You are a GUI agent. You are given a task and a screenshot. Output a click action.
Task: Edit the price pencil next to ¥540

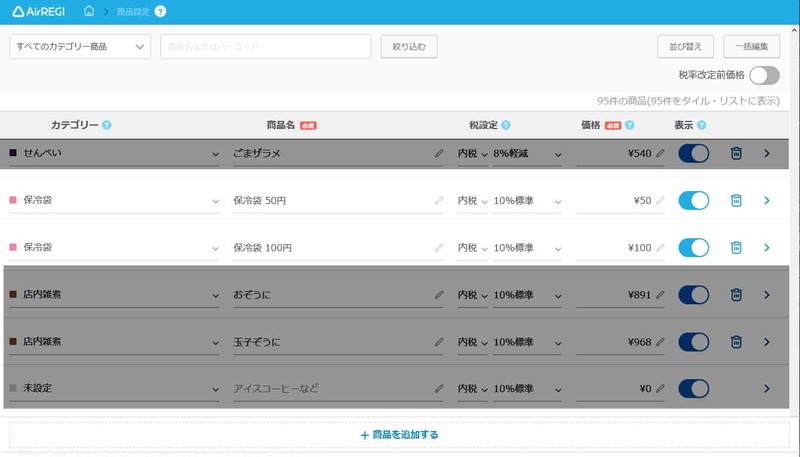(660, 153)
